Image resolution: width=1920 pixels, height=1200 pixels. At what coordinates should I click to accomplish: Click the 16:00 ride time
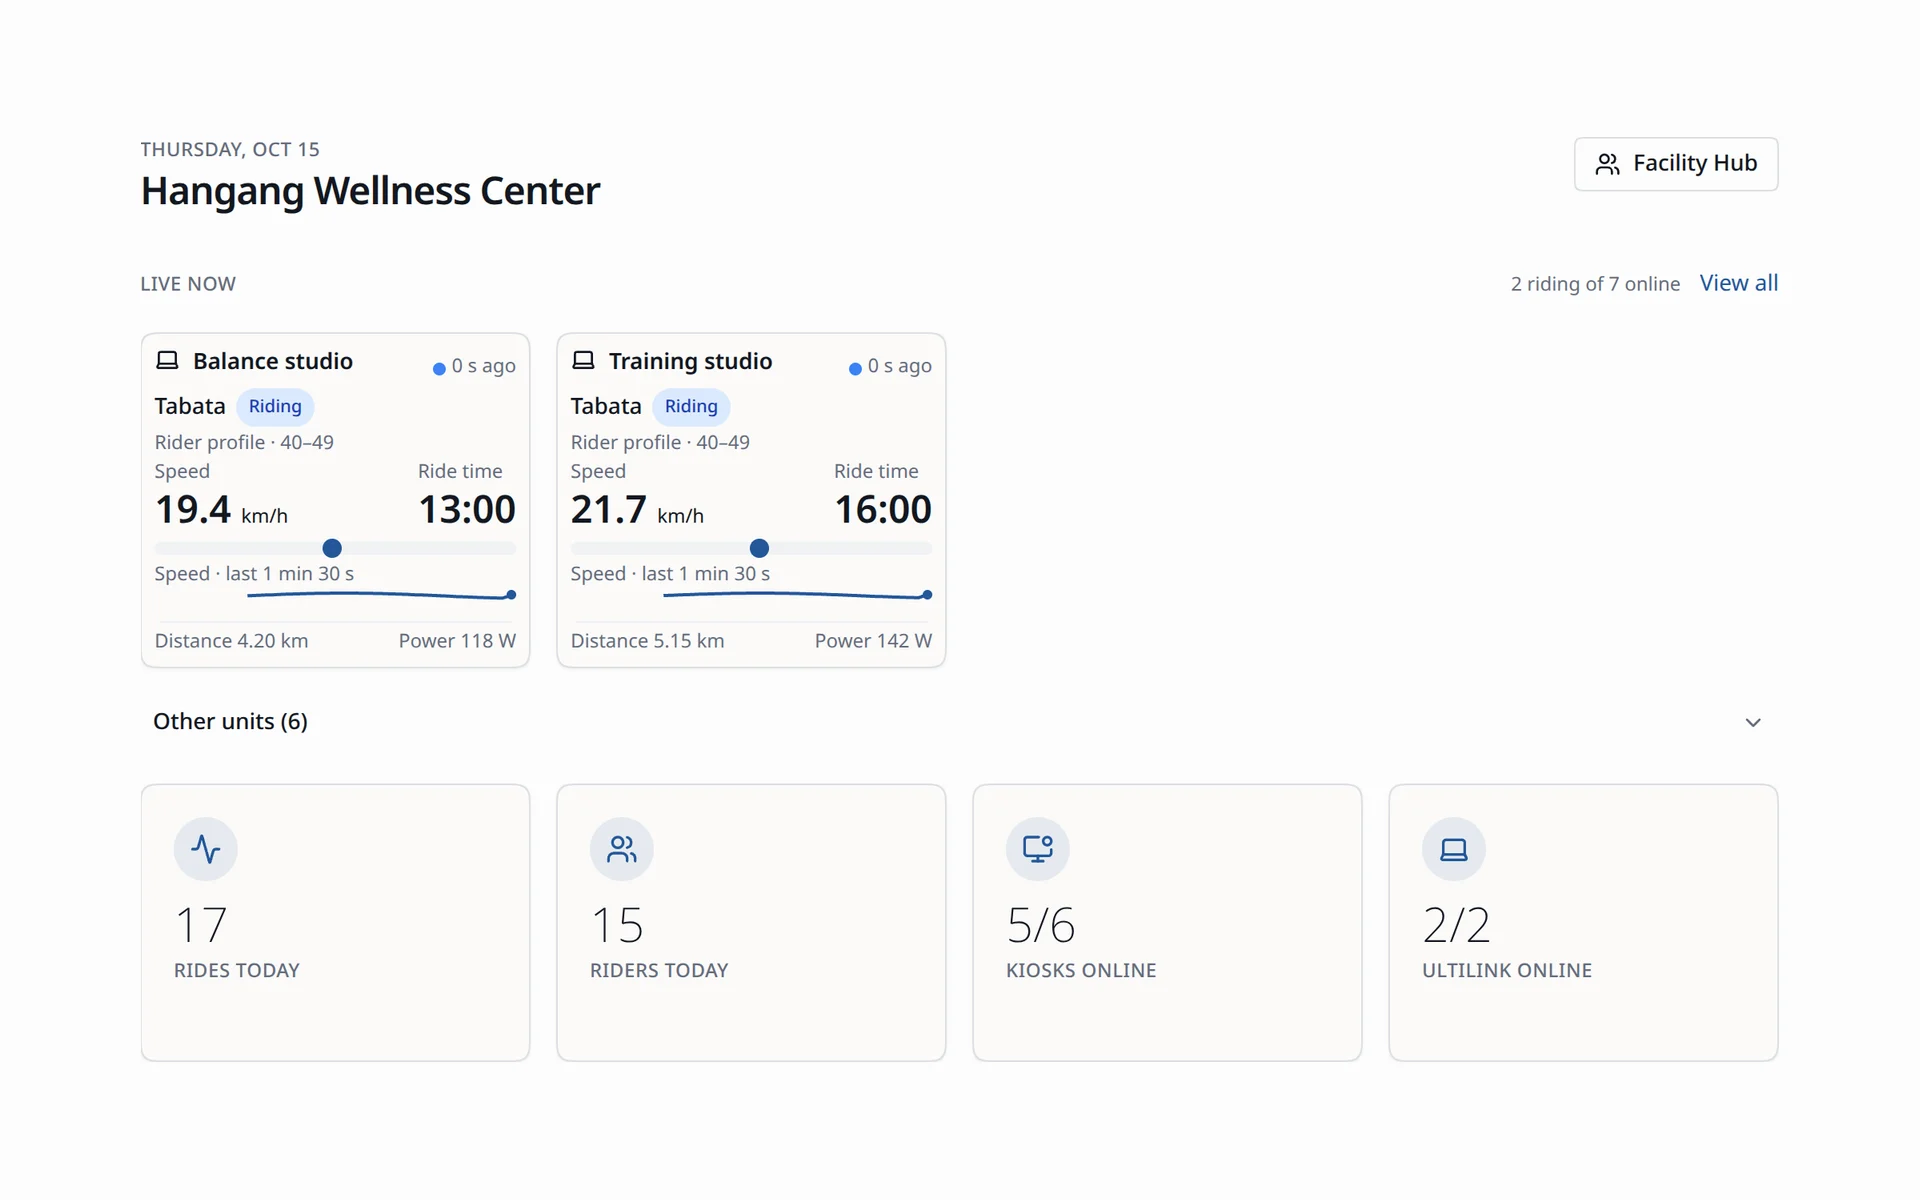pos(883,510)
